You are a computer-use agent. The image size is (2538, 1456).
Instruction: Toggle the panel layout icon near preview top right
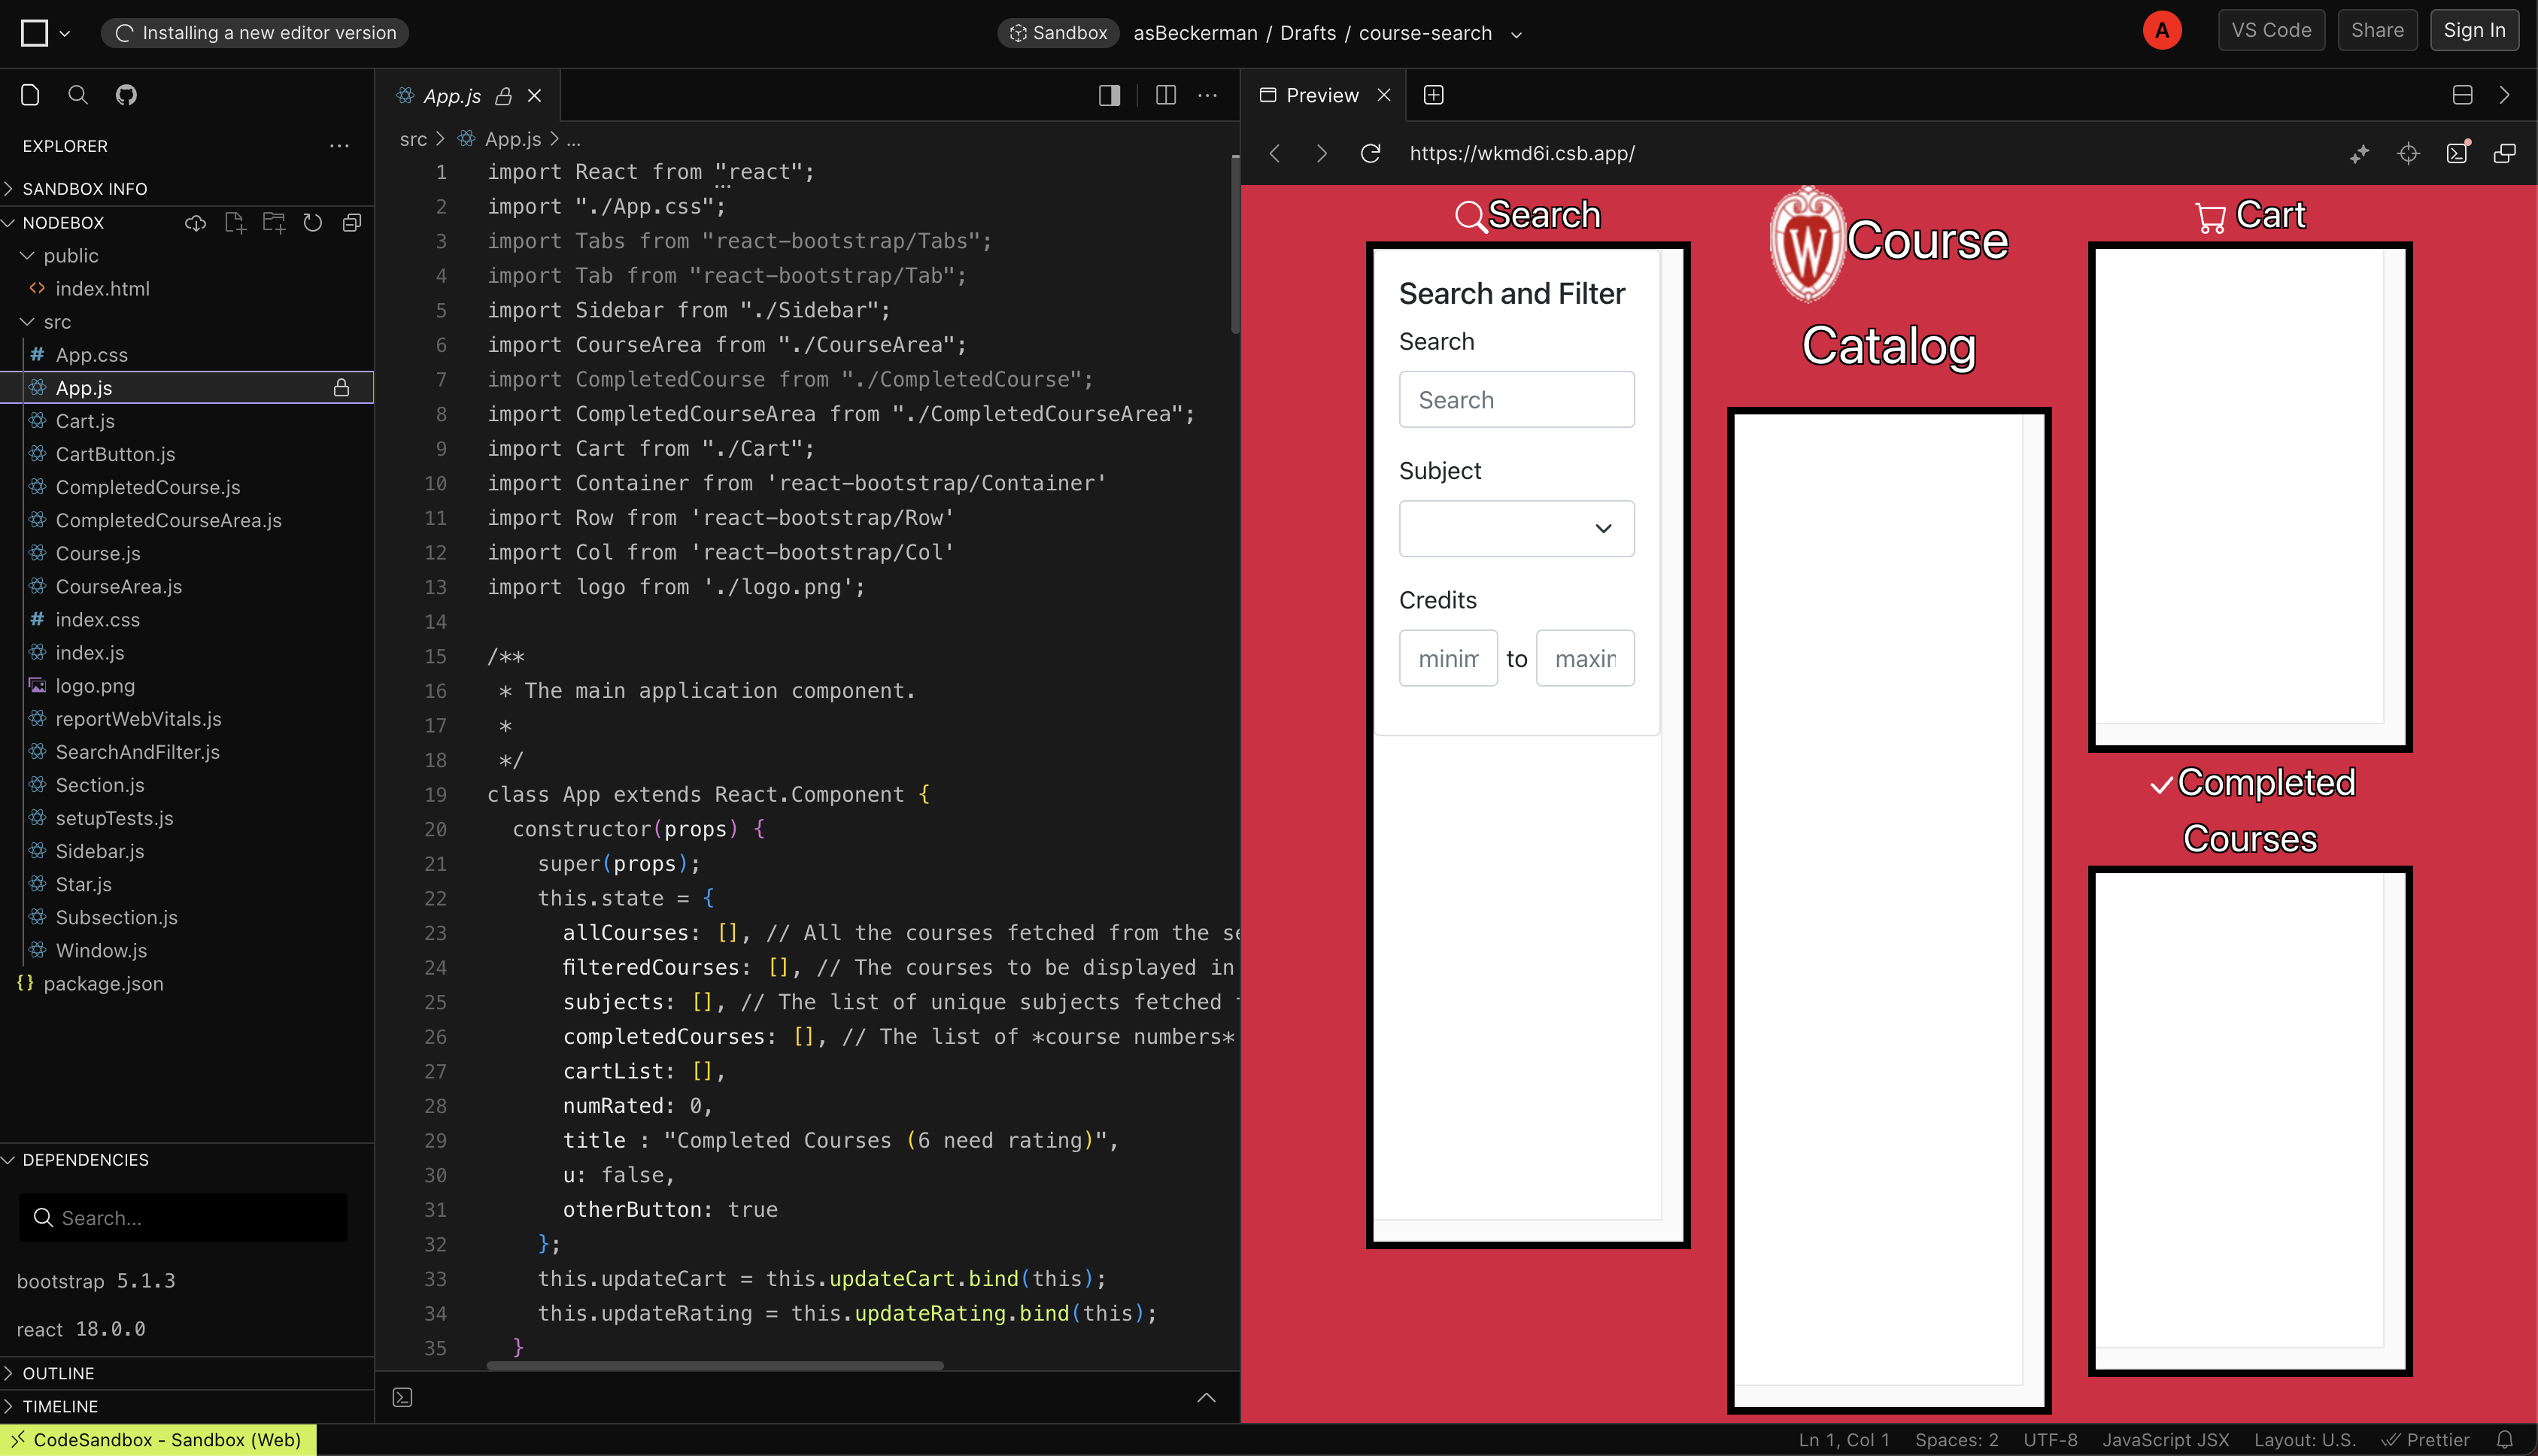coord(2462,95)
